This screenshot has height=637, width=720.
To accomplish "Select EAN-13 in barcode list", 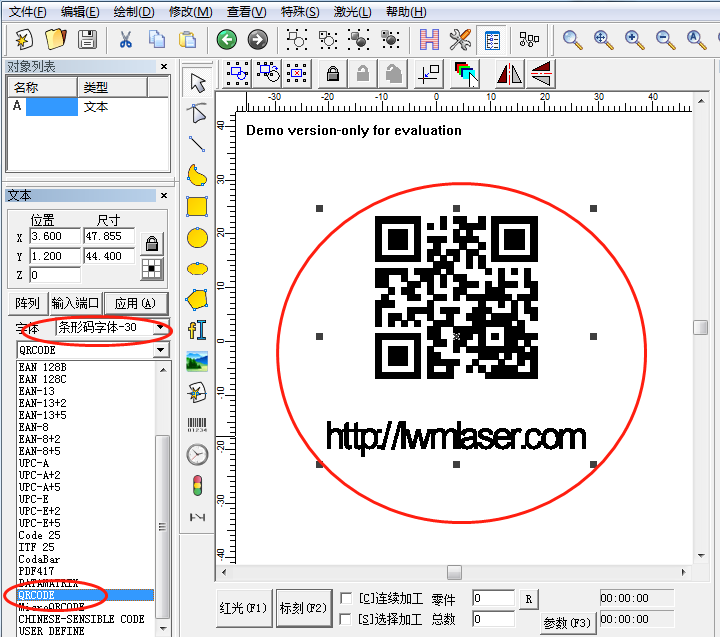I will pyautogui.click(x=36, y=391).
